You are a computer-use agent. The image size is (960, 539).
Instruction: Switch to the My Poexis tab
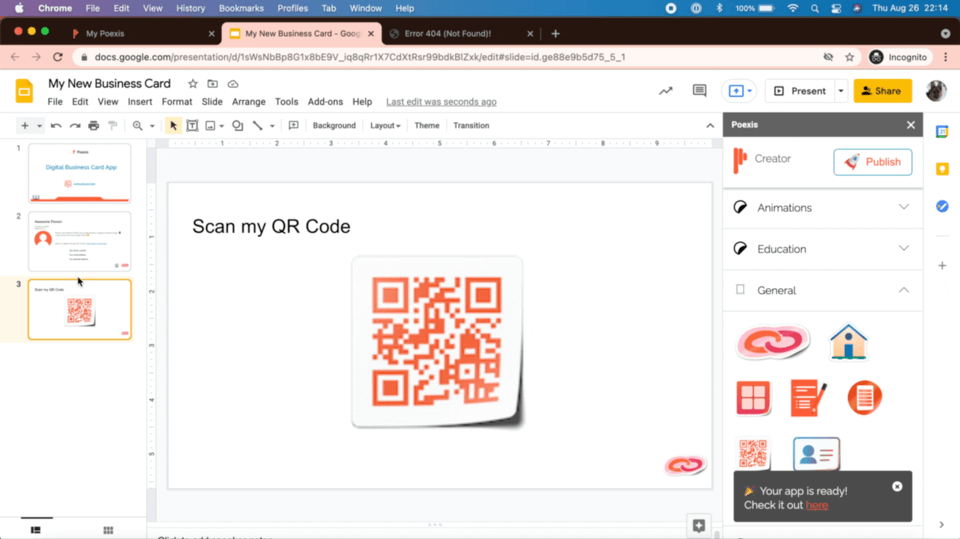142,34
